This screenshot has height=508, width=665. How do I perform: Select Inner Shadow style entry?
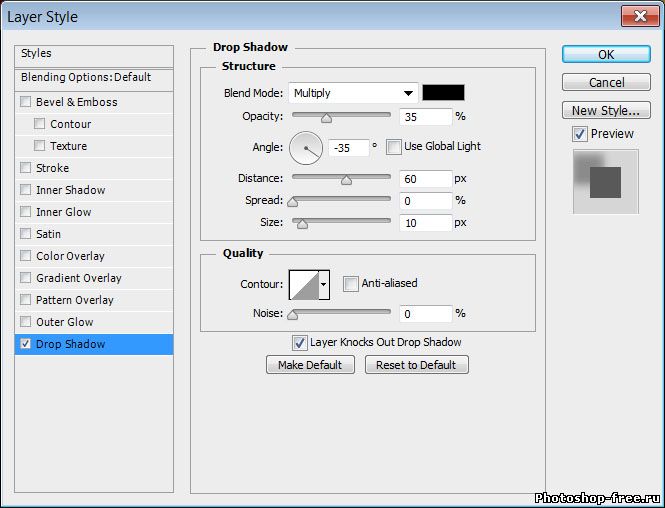tap(70, 190)
